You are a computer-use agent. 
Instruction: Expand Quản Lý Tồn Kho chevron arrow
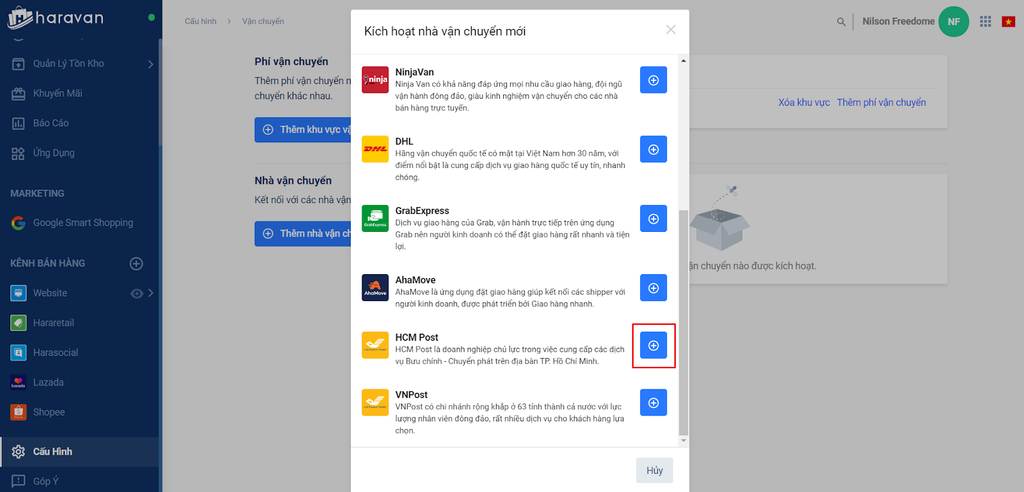click(150, 63)
